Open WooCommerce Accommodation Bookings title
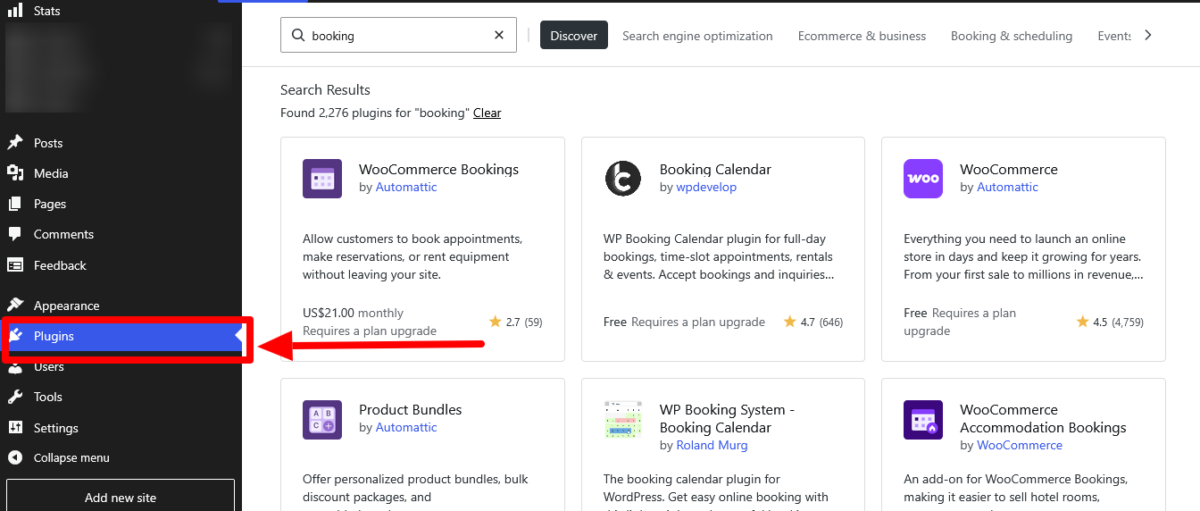1200x511 pixels. point(1043,419)
